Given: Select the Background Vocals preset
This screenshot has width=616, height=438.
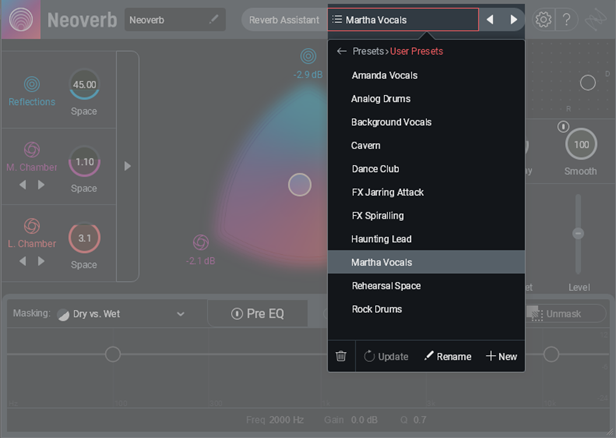Looking at the screenshot, I should tap(426, 122).
